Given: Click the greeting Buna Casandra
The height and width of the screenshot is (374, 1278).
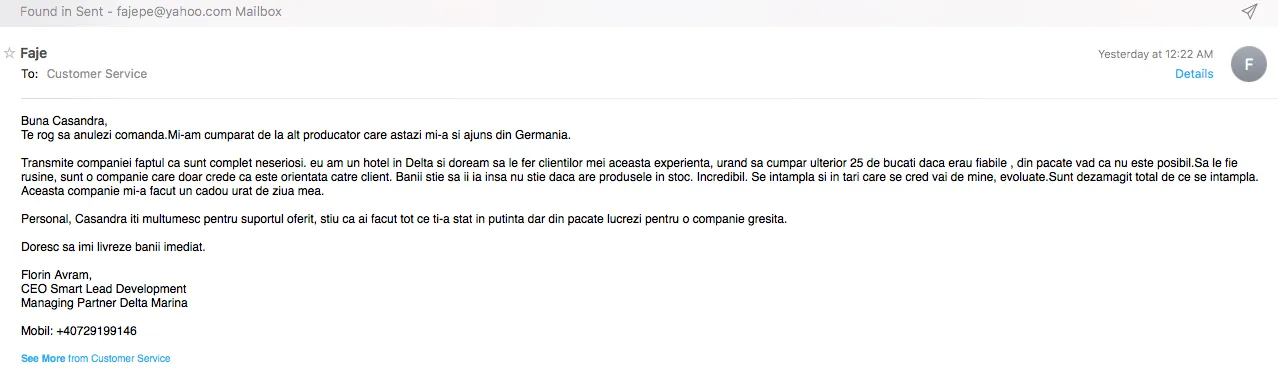Looking at the screenshot, I should coord(64,121).
